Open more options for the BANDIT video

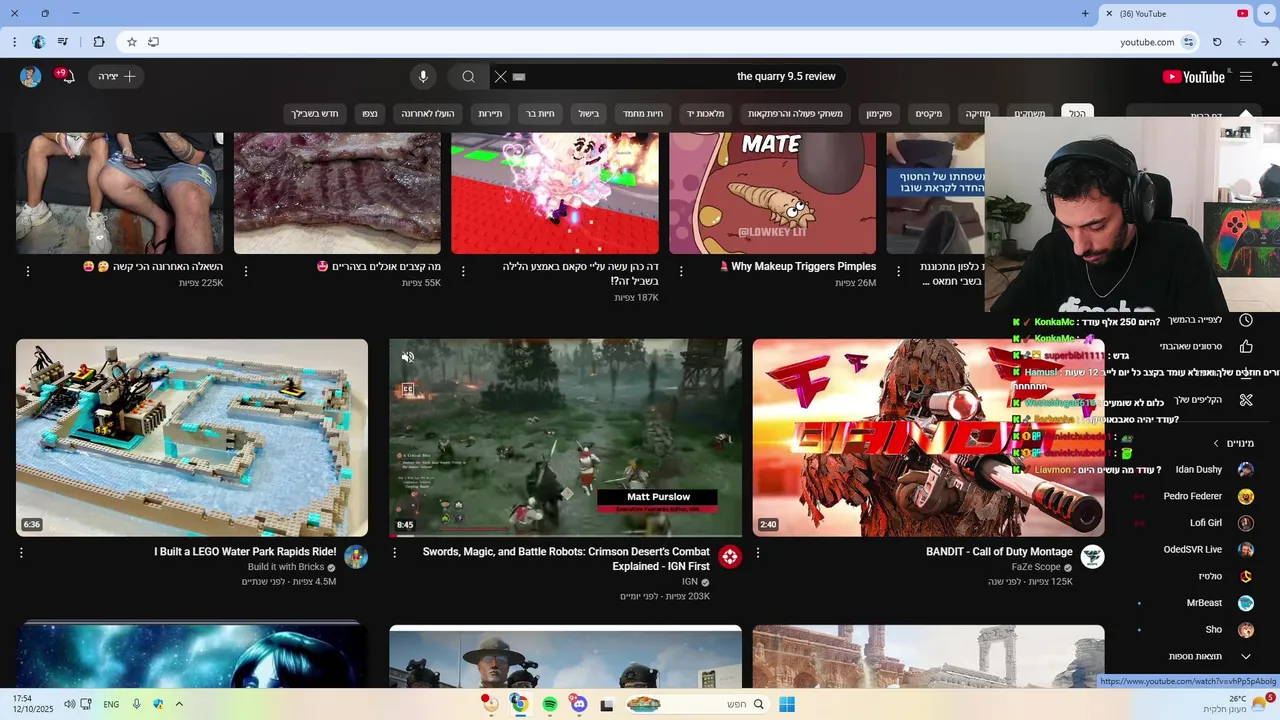[757, 552]
